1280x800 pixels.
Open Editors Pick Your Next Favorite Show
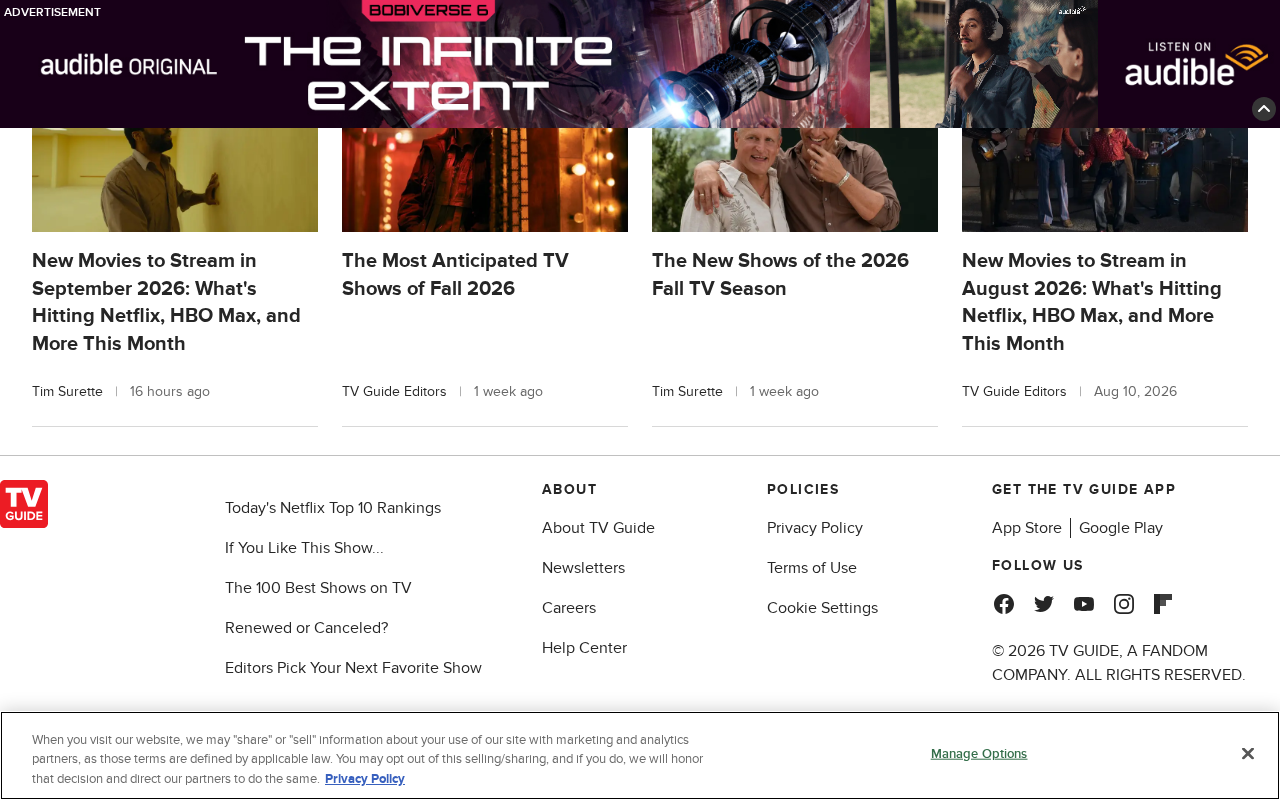coord(353,668)
